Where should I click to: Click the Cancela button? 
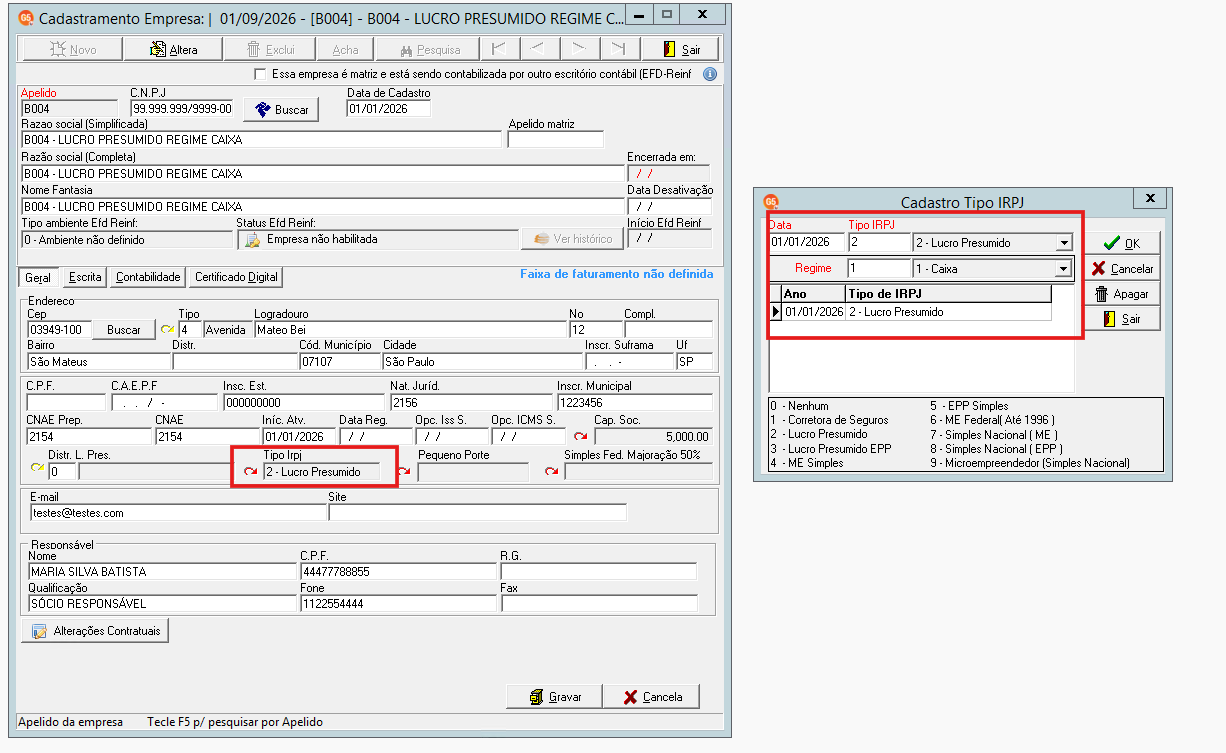tap(651, 697)
